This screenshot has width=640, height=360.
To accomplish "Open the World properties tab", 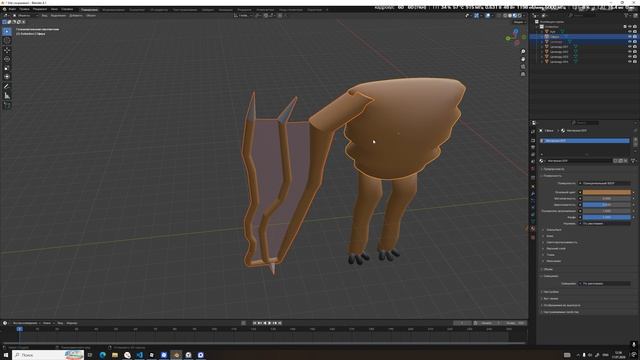I will [x=533, y=169].
